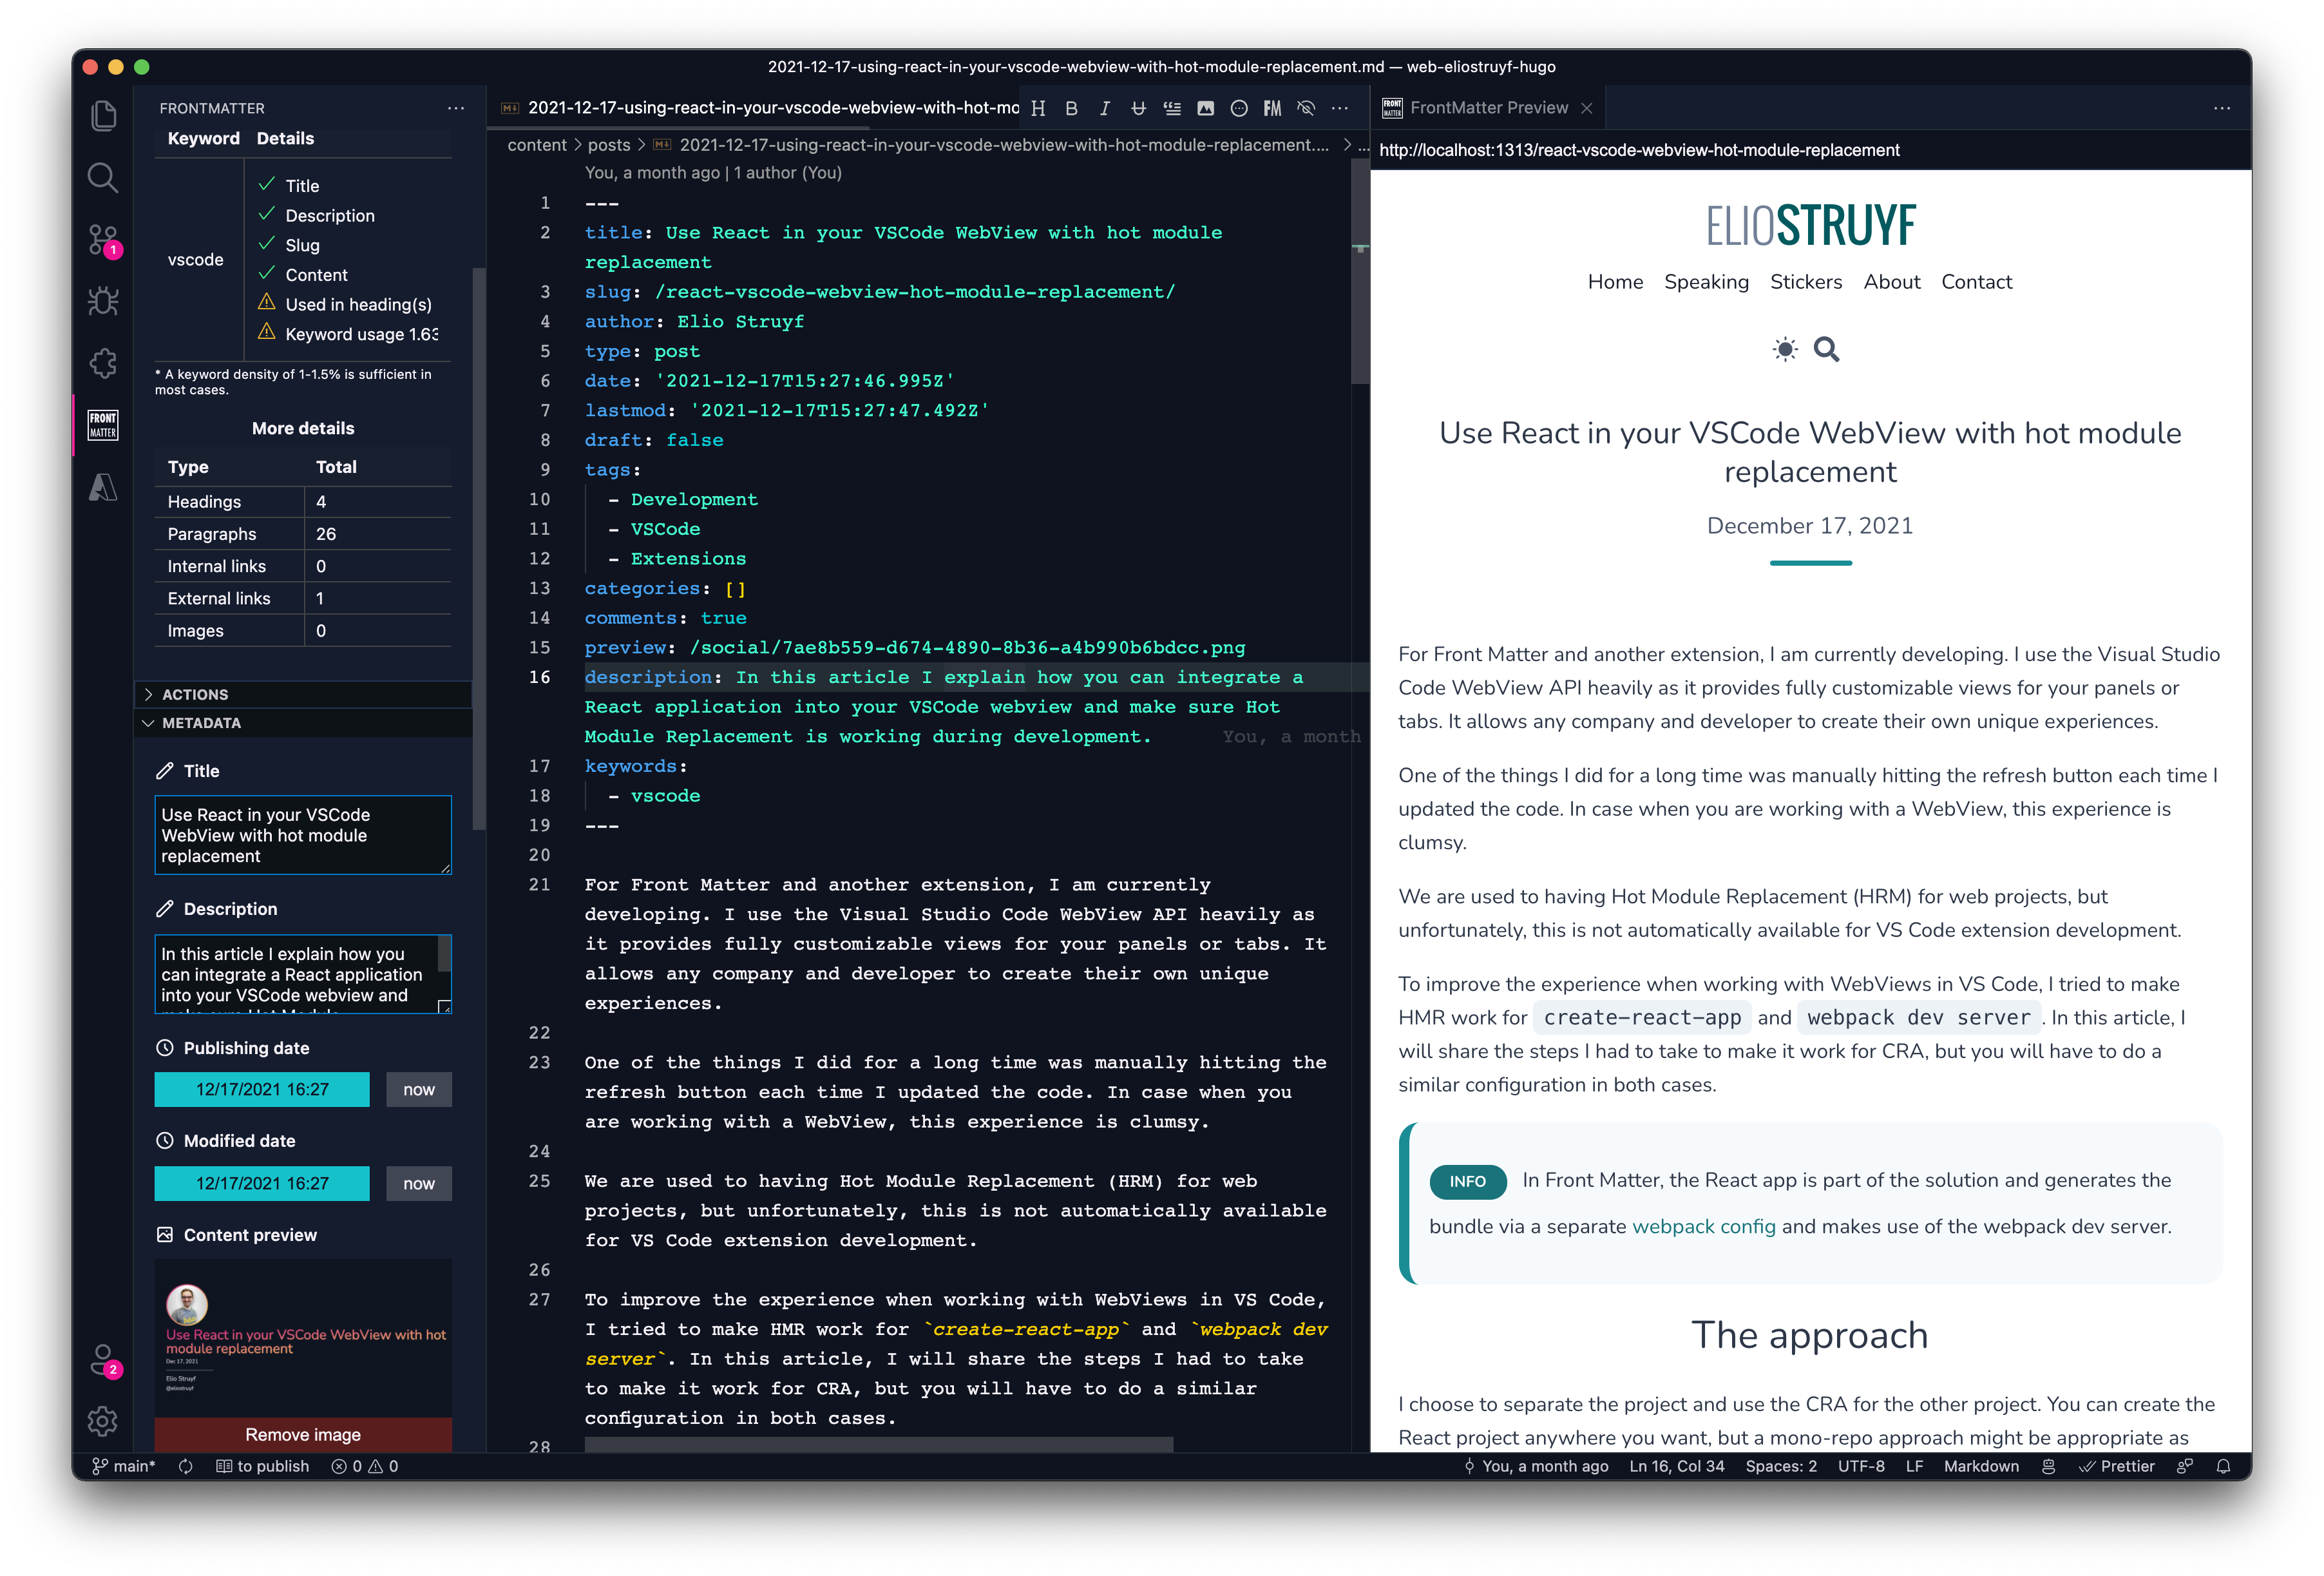2324x1576 pixels.
Task: Set Modified date to now
Action: [419, 1183]
